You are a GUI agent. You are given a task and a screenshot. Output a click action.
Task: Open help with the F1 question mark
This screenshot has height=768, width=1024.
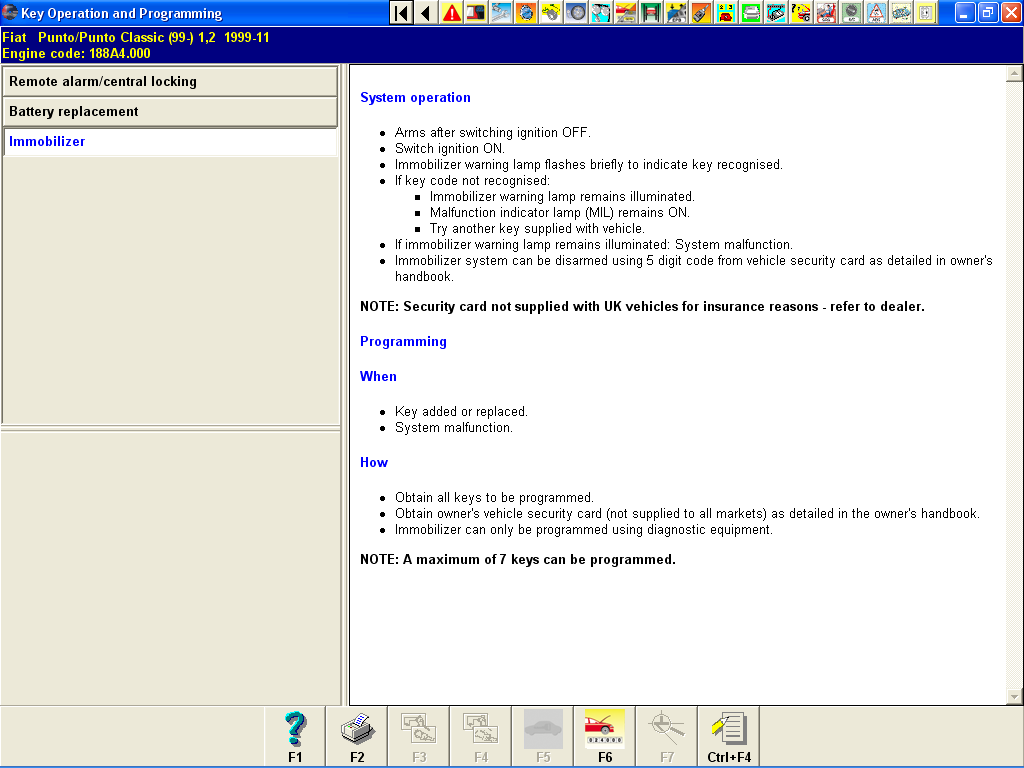[x=295, y=736]
